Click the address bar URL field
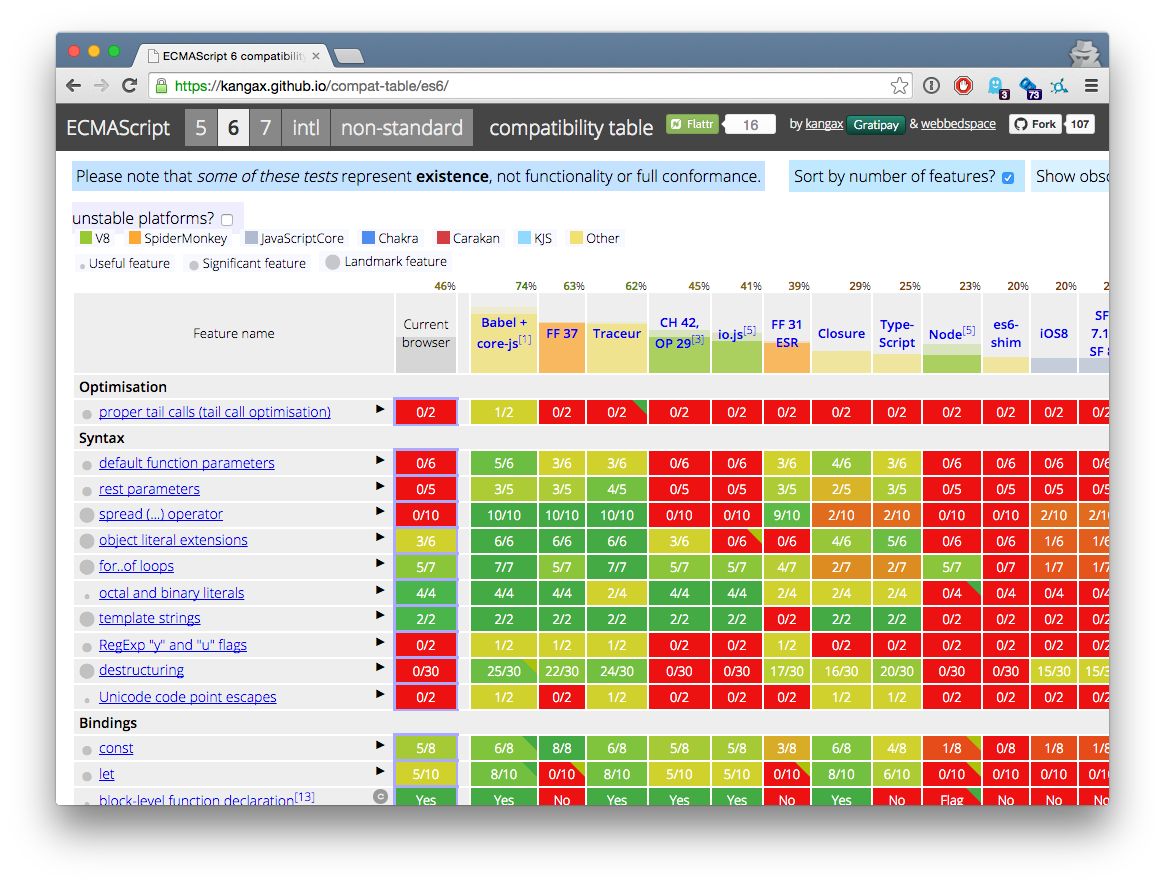The height and width of the screenshot is (885, 1165). (x=528, y=85)
